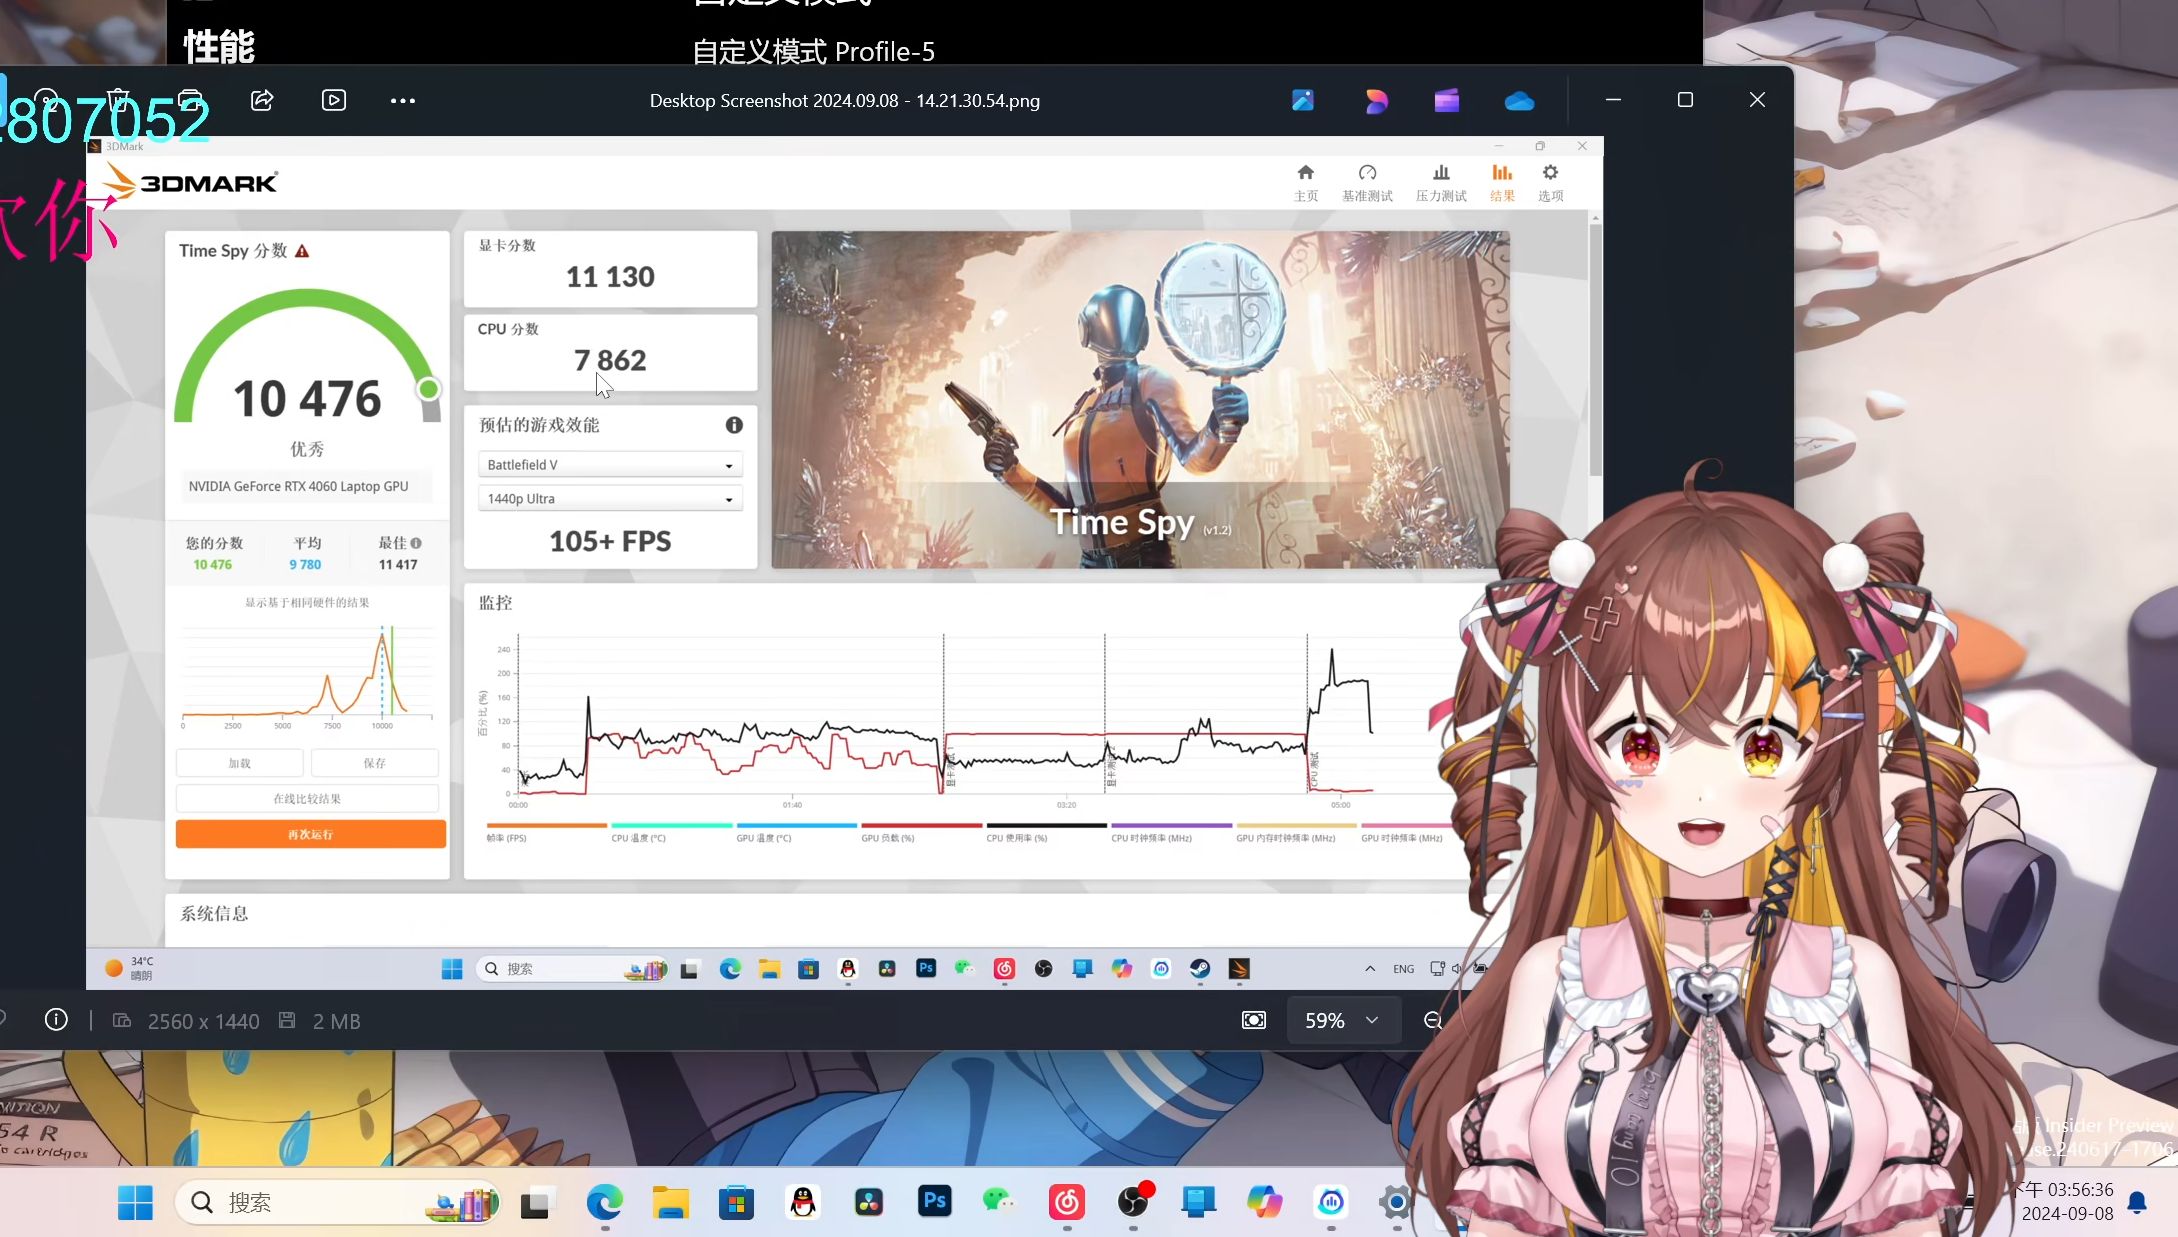Image resolution: width=2178 pixels, height=1237 pixels.
Task: Click the NVIDIA GeForce RTX 4060 Laptop GPU label
Action: [x=298, y=486]
